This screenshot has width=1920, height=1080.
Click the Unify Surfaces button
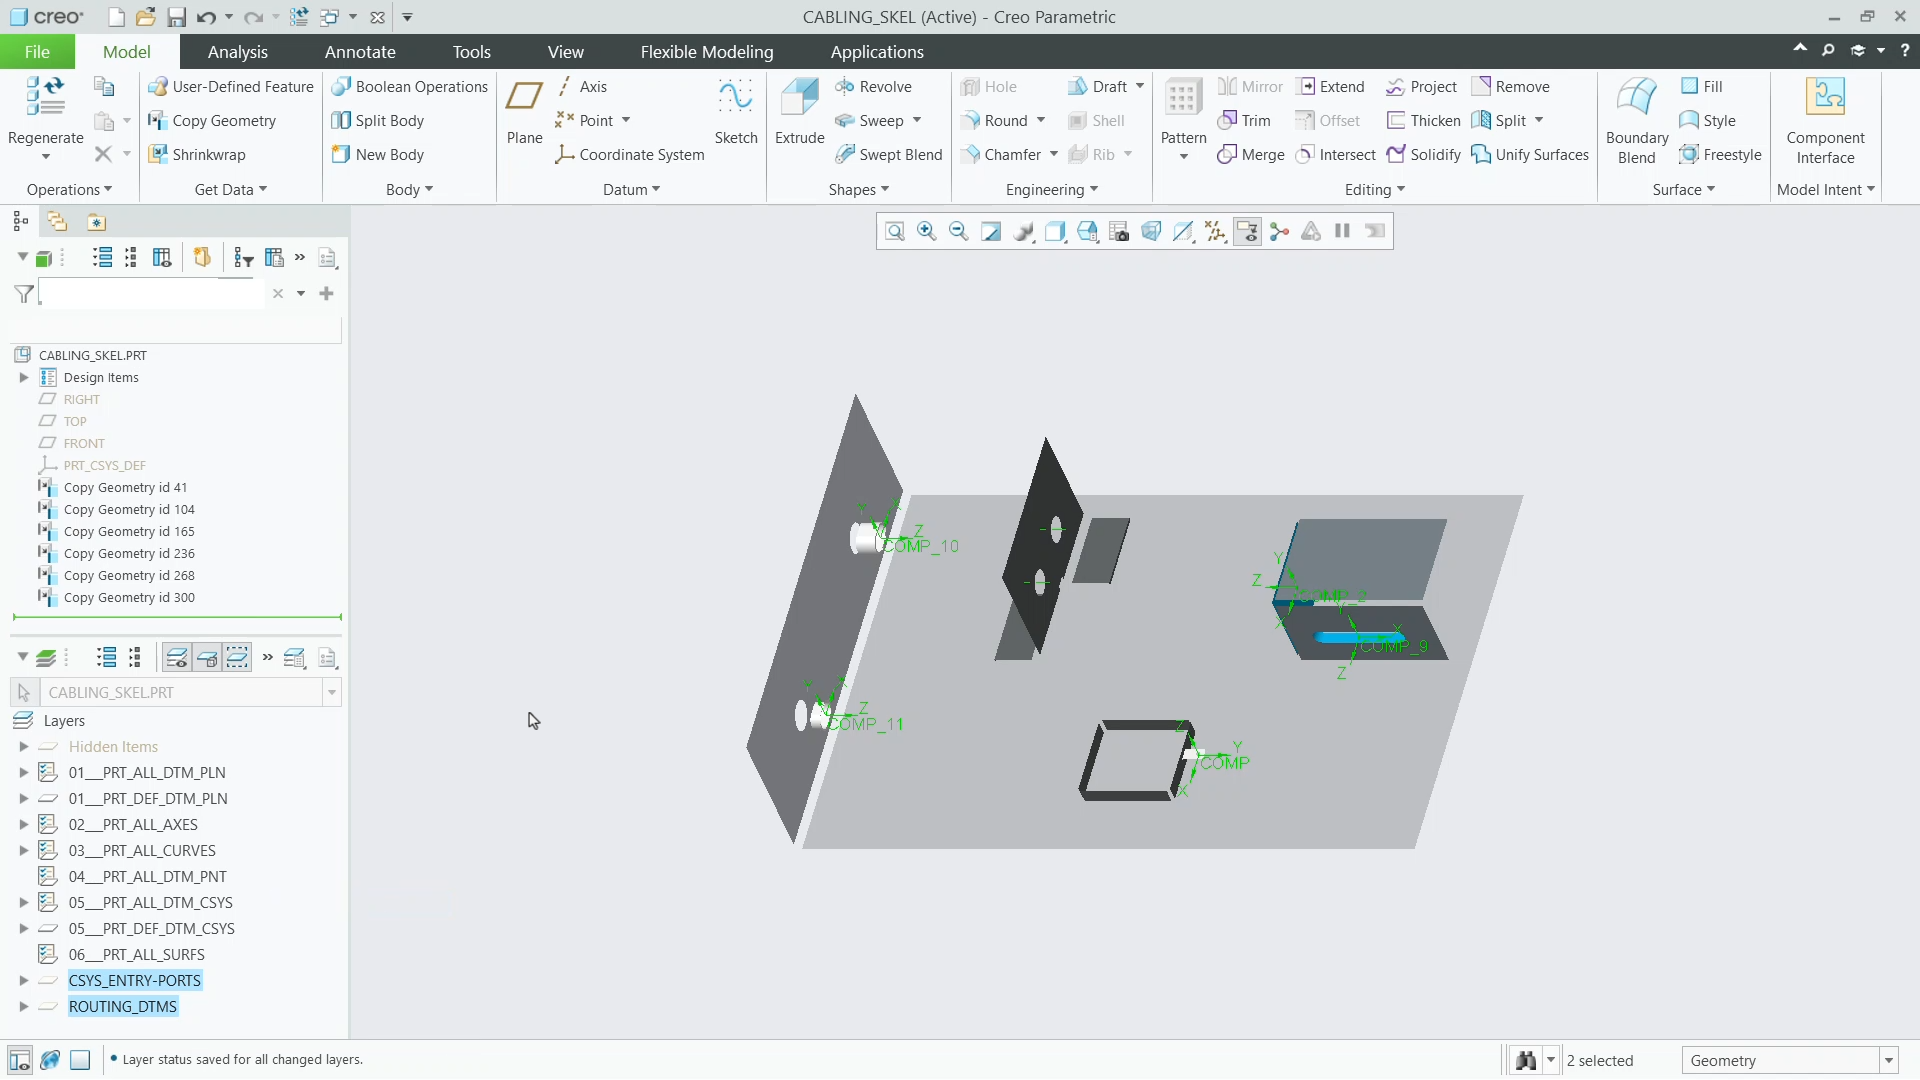[x=1530, y=154]
